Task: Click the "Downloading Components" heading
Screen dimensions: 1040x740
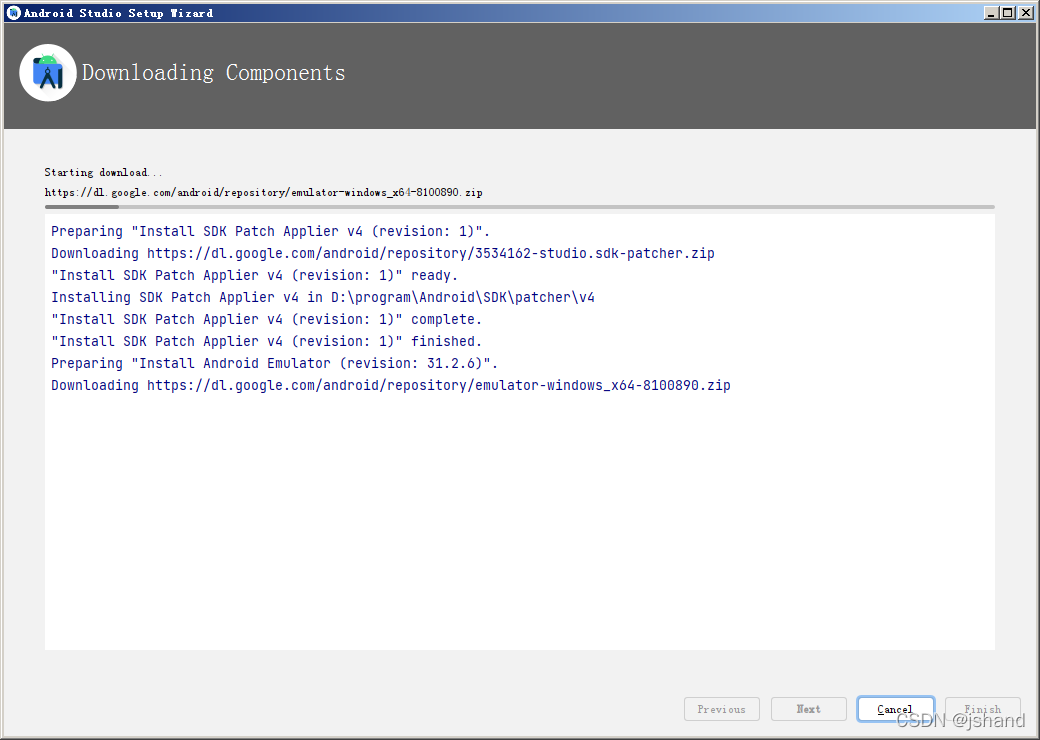Action: pyautogui.click(x=214, y=72)
